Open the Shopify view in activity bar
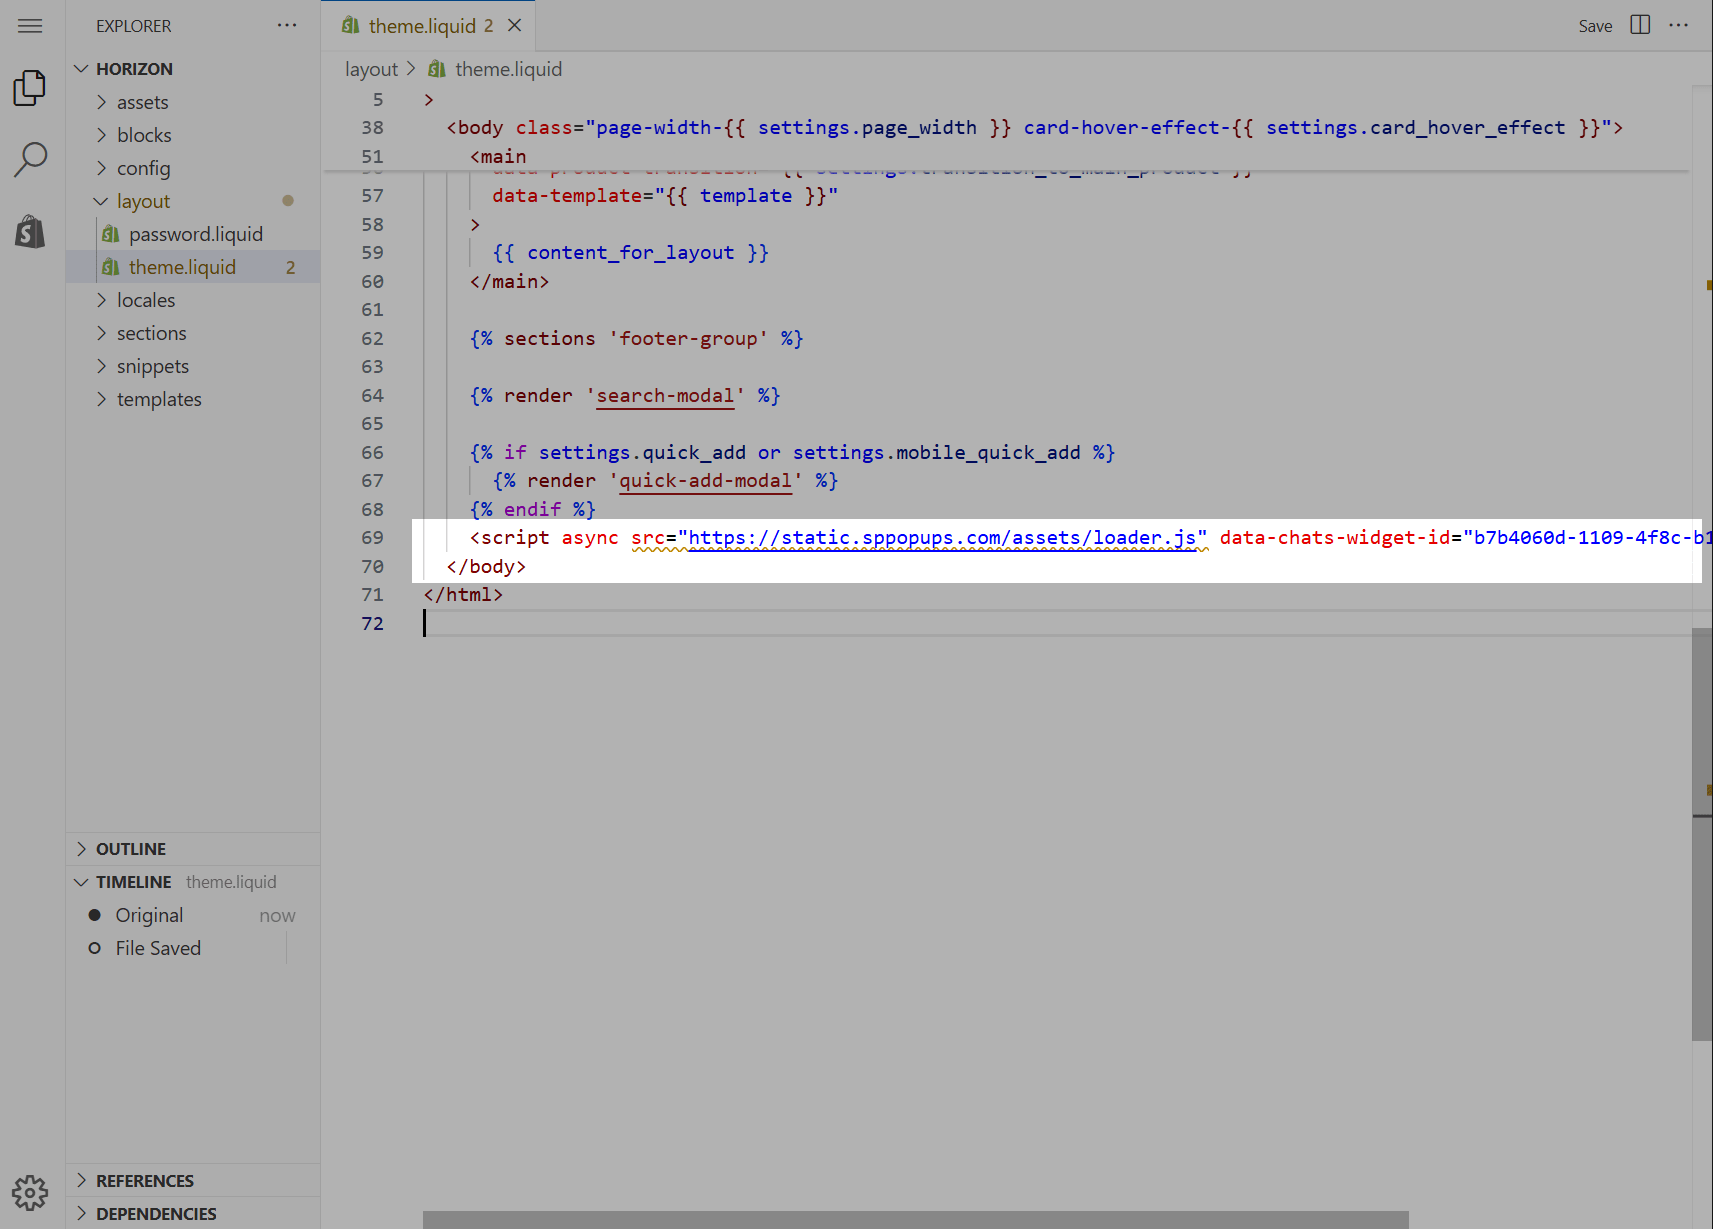Image resolution: width=1713 pixels, height=1229 pixels. click(30, 231)
